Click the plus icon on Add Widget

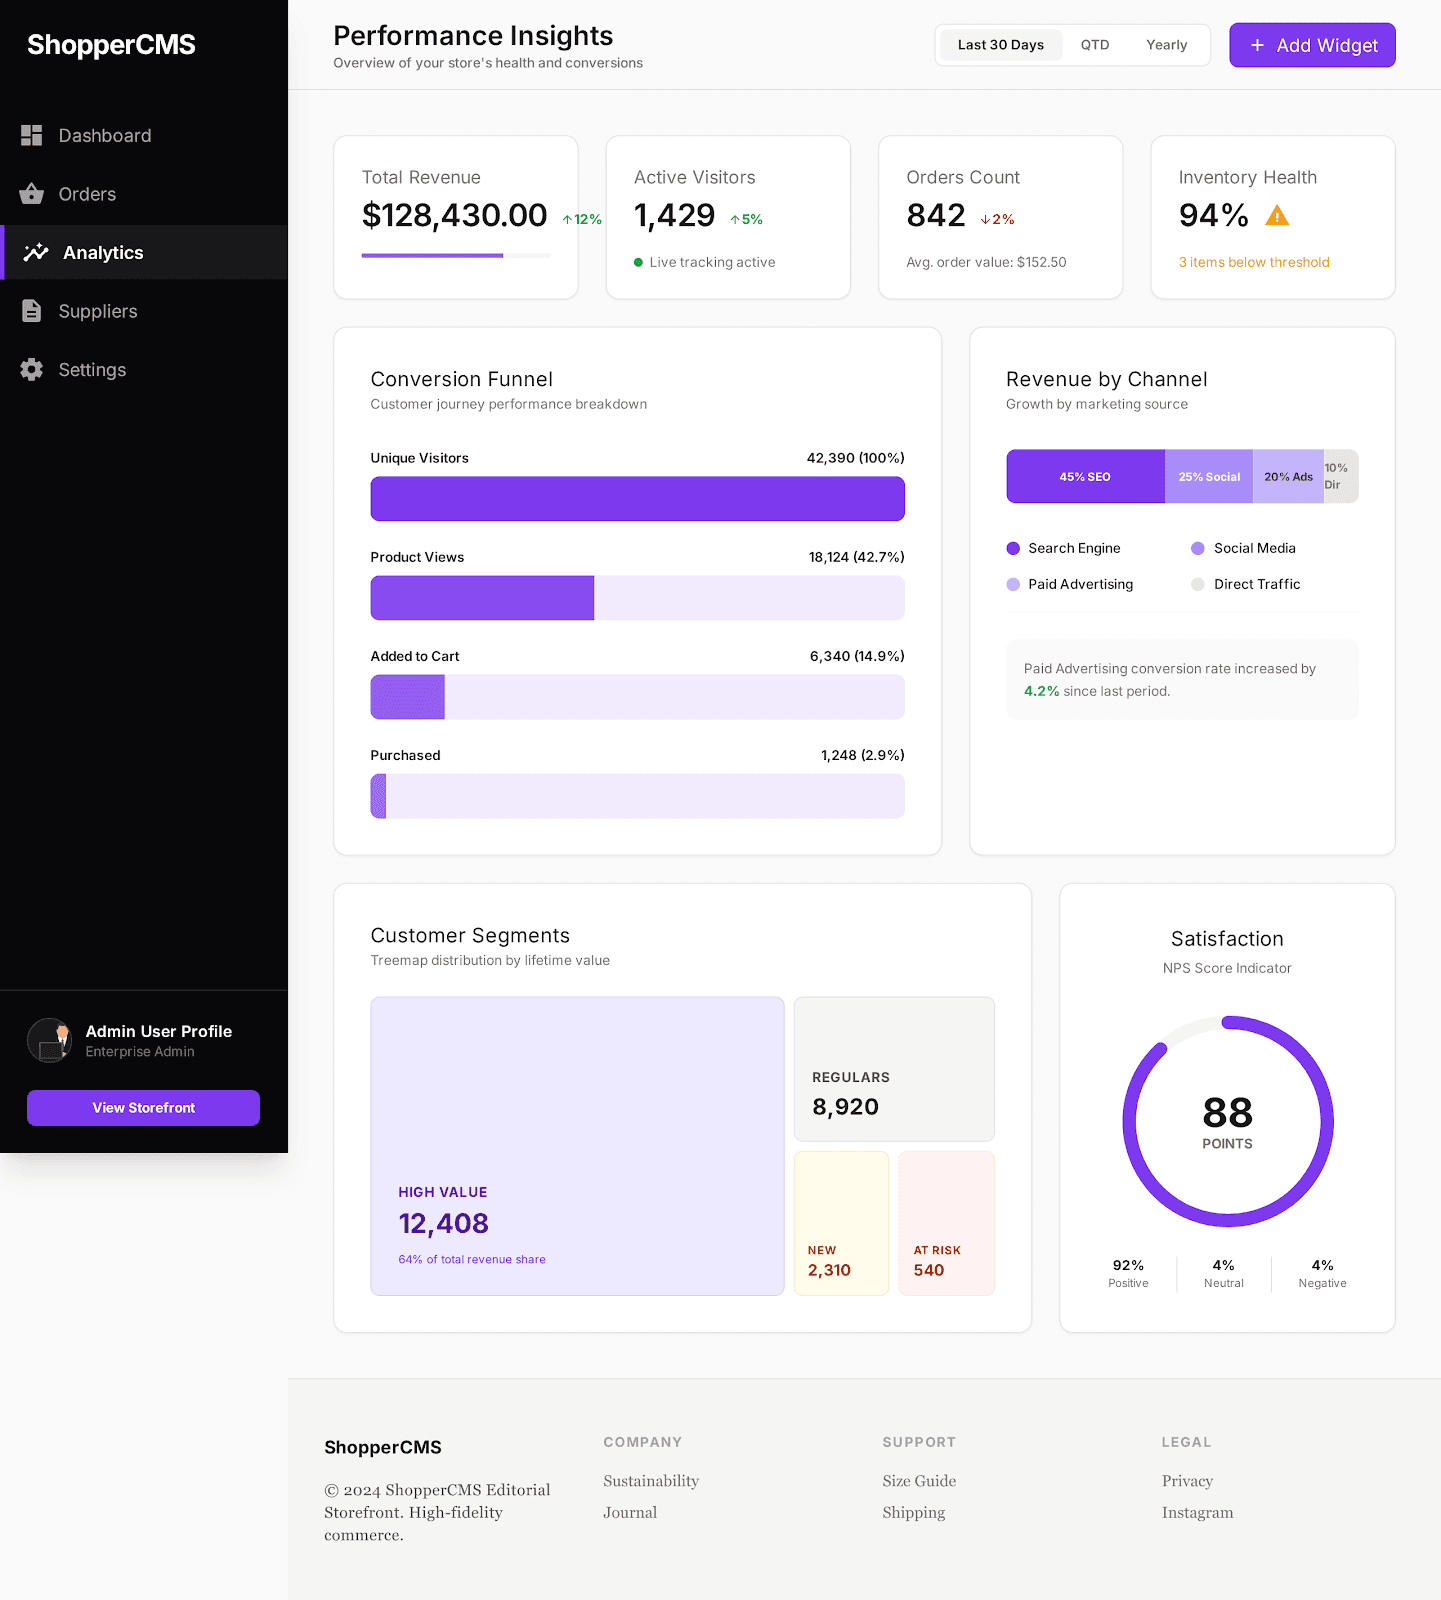1257,46
